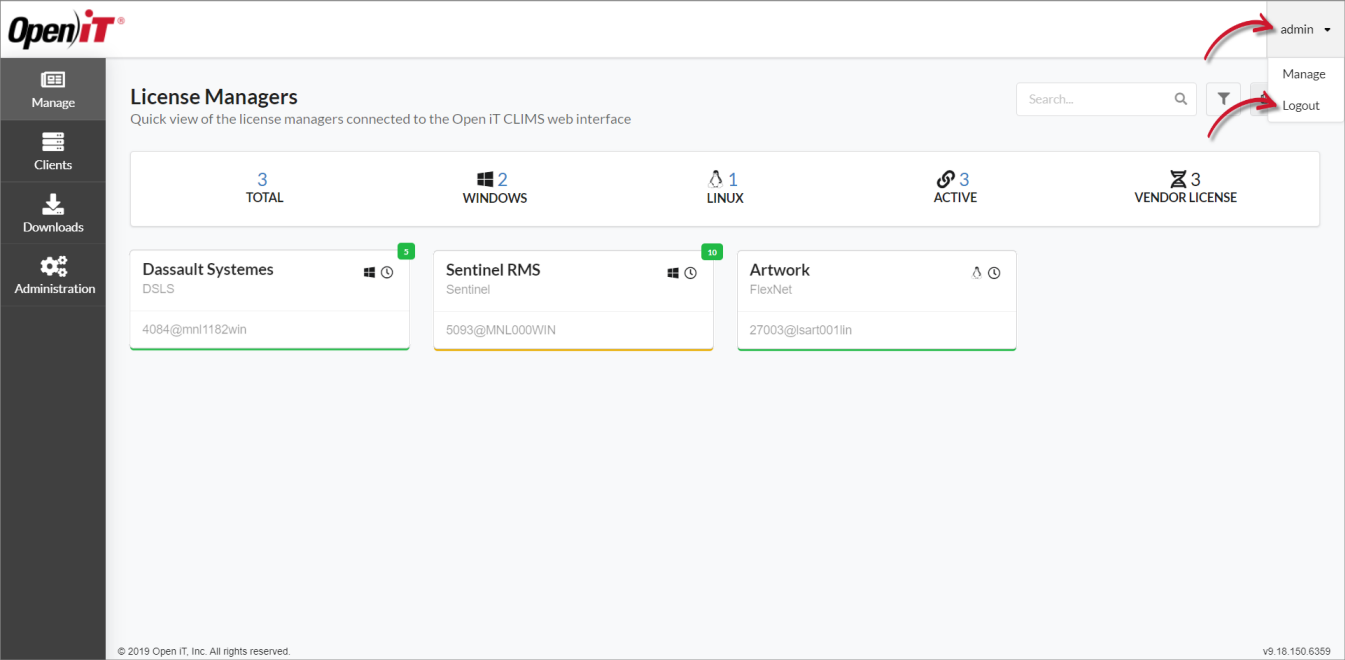Click the Linux penguin icon on Artwork card
Viewport: 1345px width, 660px height.
977,273
